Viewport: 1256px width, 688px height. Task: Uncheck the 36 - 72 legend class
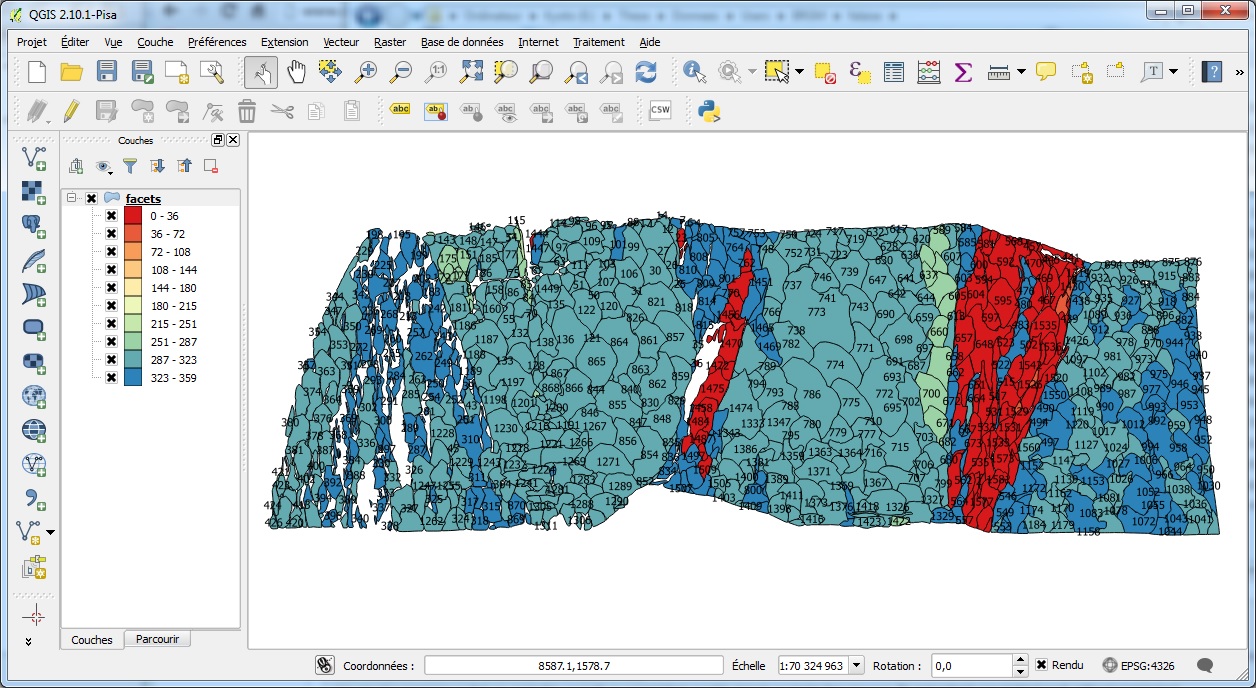point(111,233)
